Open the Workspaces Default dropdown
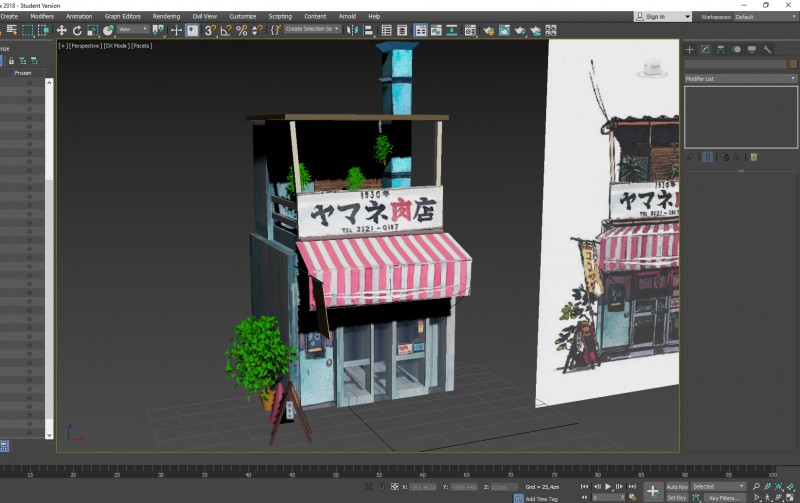This screenshot has width=800, height=503. click(765, 17)
